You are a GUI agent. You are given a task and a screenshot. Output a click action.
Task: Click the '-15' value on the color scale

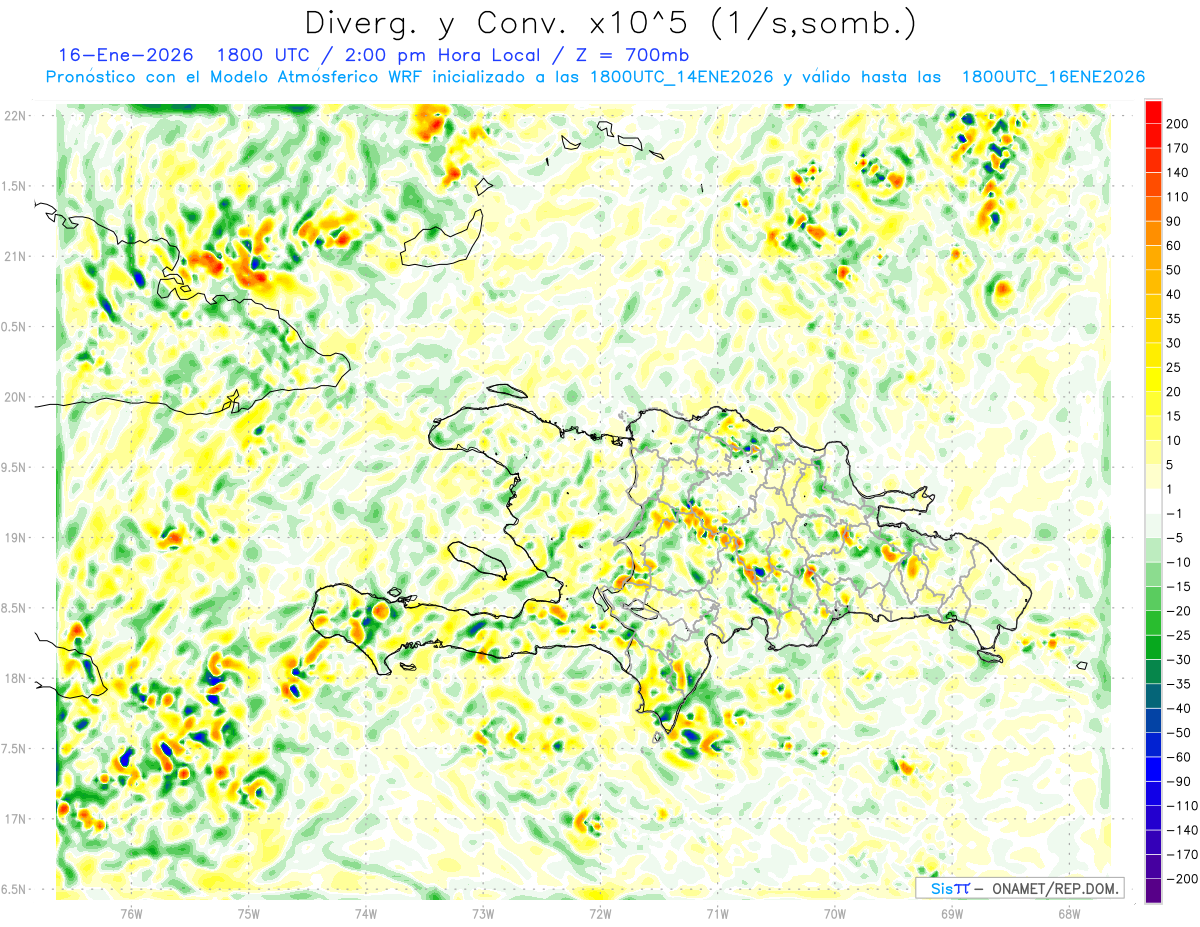pos(1177,587)
